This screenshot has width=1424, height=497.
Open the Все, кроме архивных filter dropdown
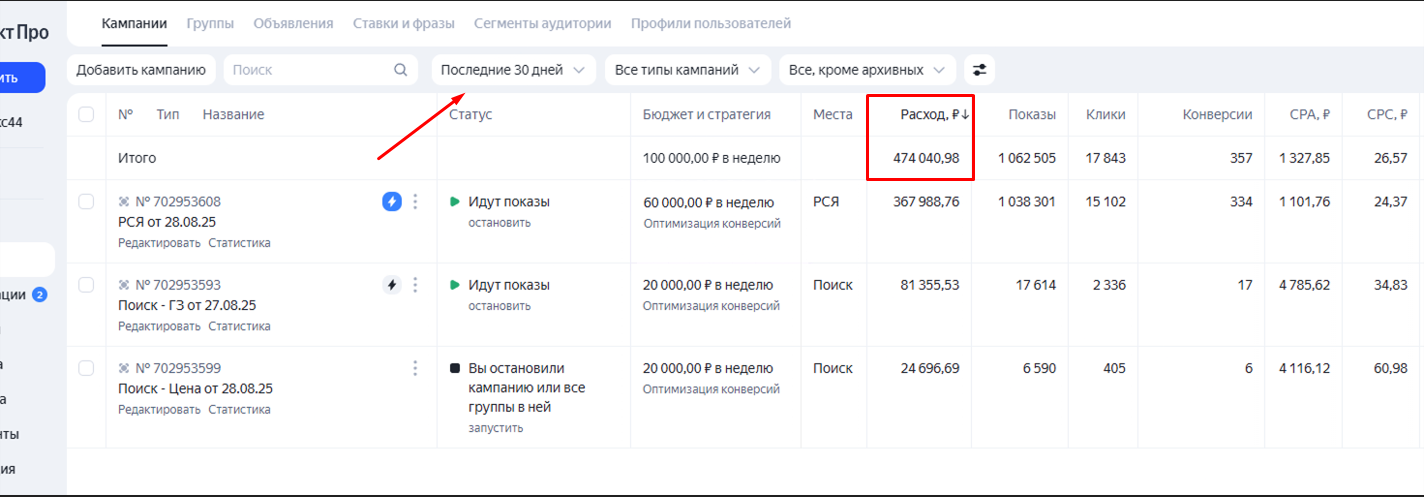coord(866,70)
